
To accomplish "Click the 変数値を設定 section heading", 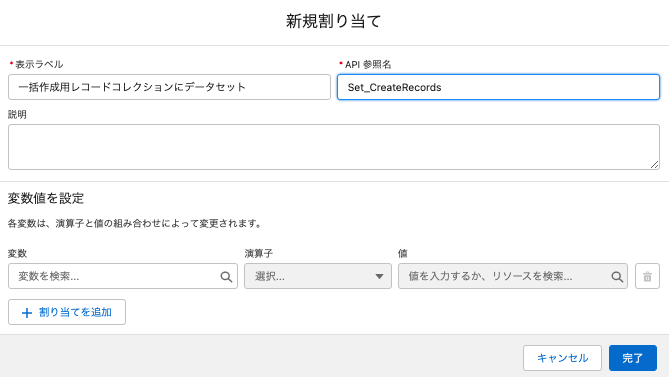I will click(46, 198).
